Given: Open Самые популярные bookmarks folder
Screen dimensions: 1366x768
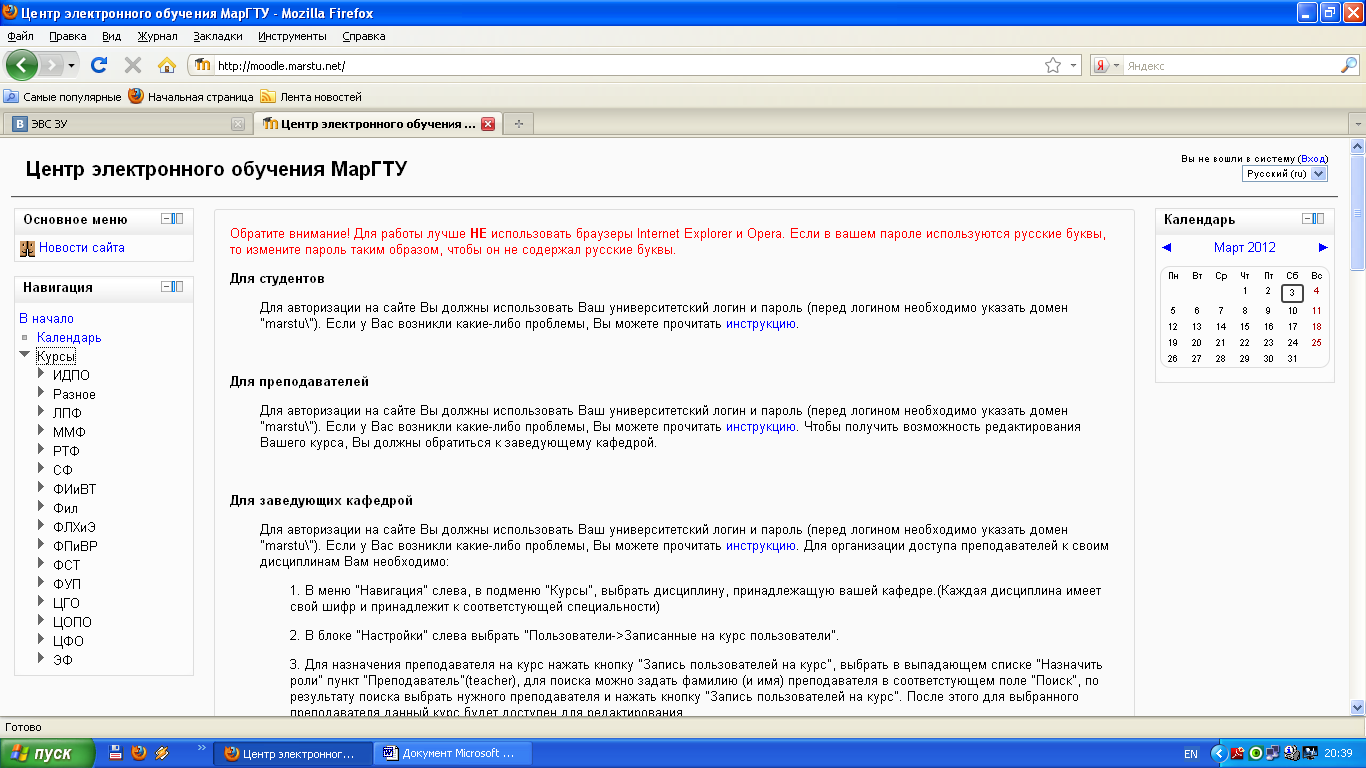Looking at the screenshot, I should (62, 97).
